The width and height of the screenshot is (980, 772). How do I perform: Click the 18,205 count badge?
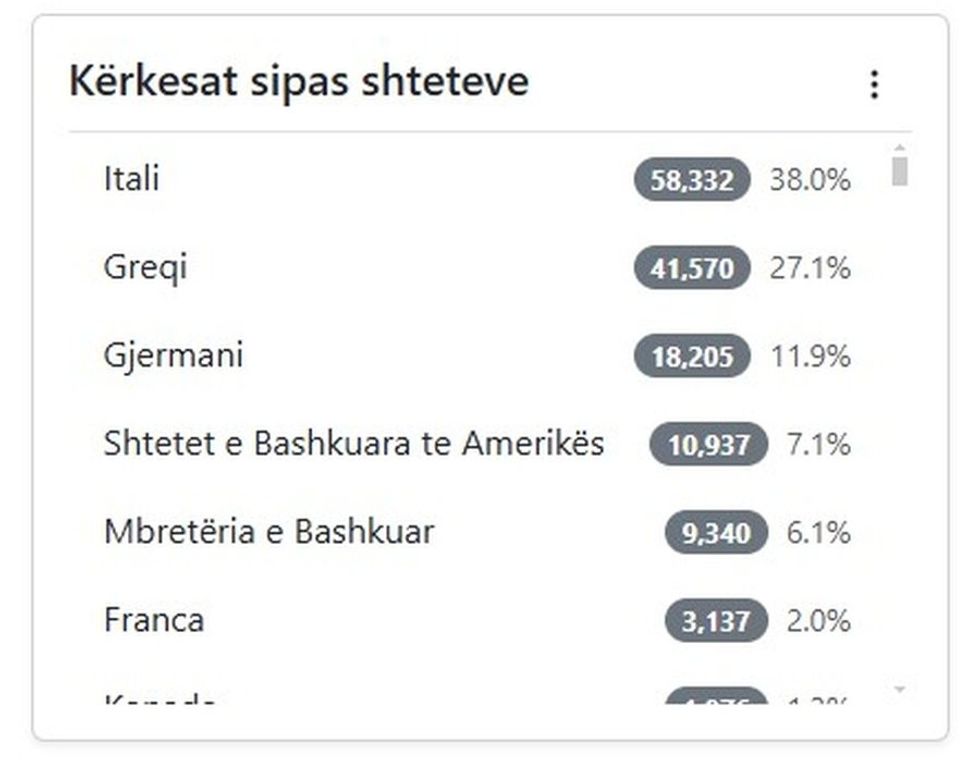[x=692, y=356]
